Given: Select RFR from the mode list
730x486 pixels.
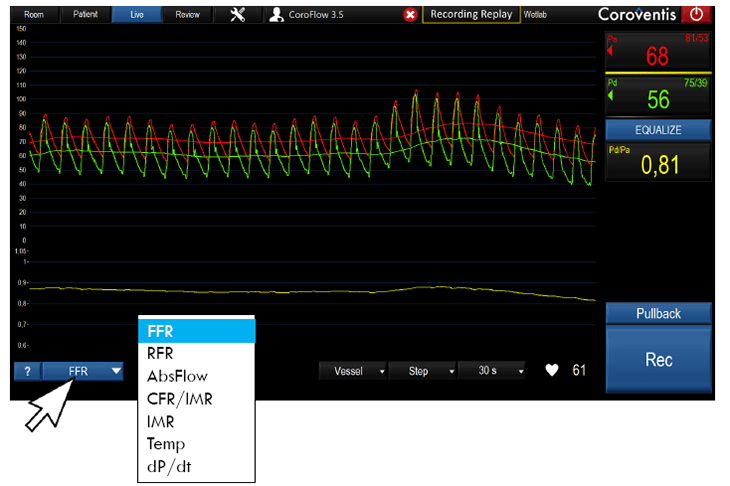Looking at the screenshot, I should pos(160,352).
